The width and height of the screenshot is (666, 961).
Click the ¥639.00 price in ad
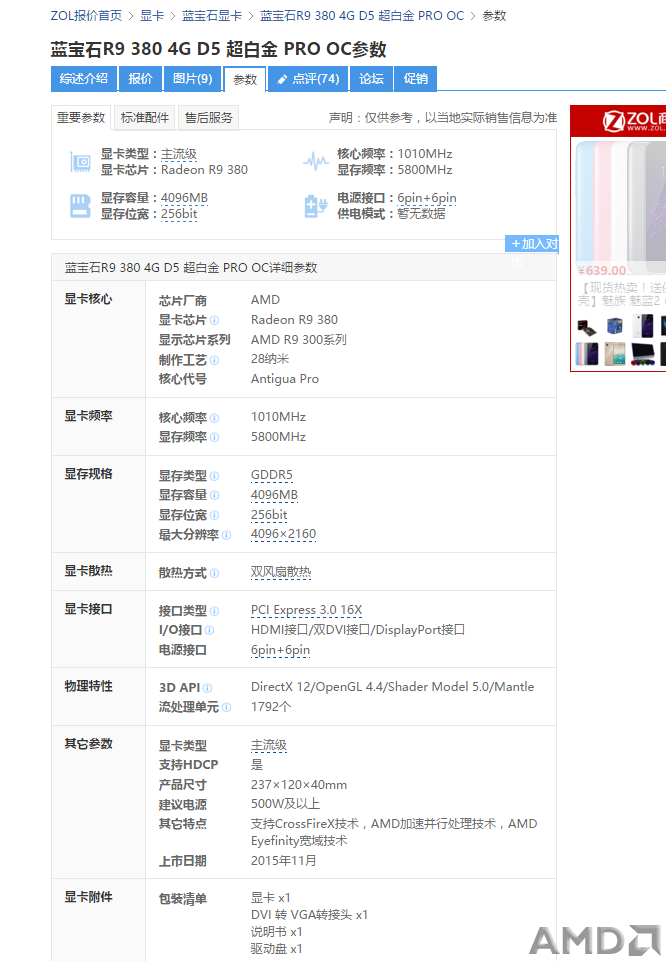(x=602, y=270)
